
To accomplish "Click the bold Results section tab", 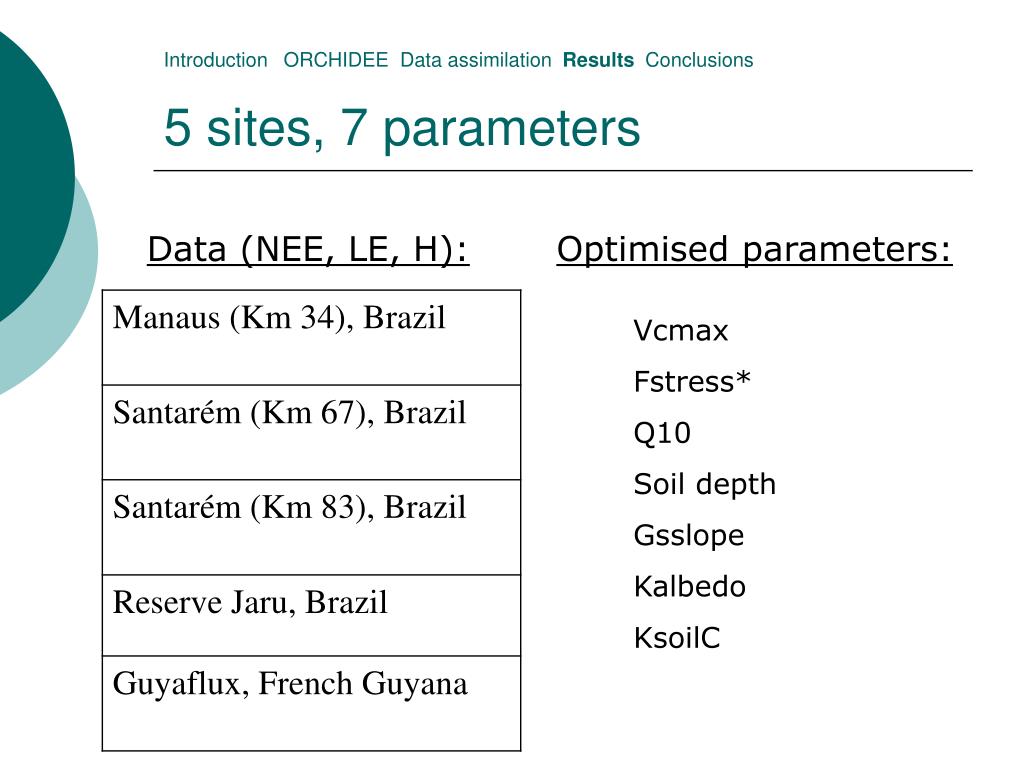I will tap(598, 60).
